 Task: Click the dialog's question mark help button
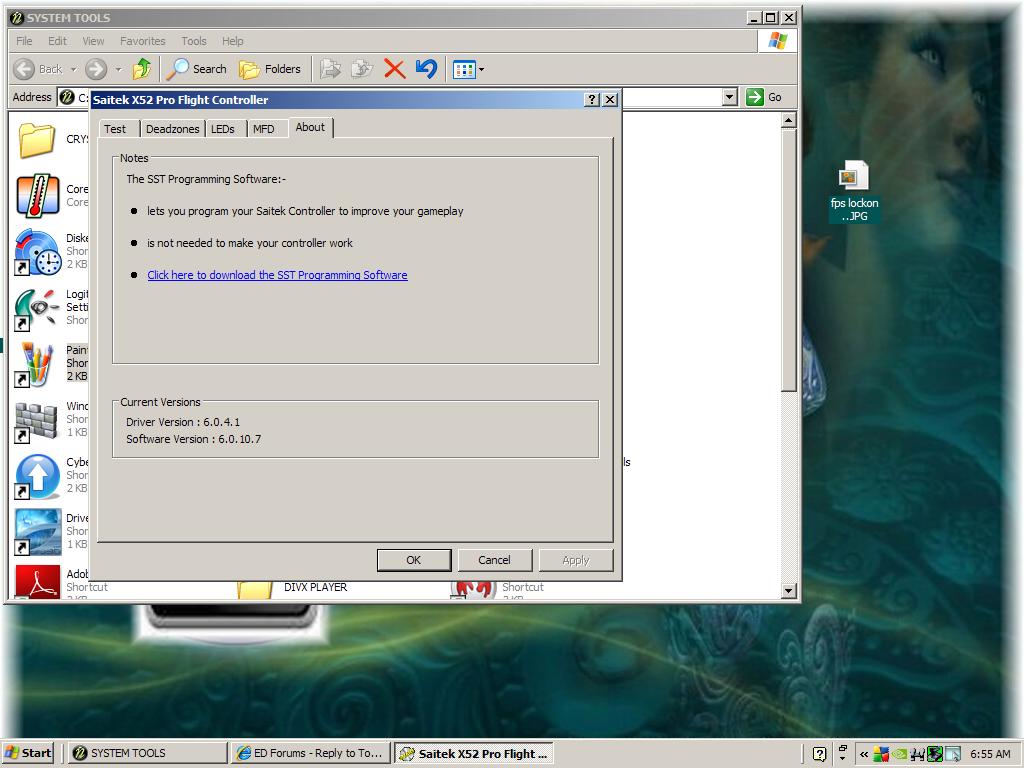(x=592, y=99)
